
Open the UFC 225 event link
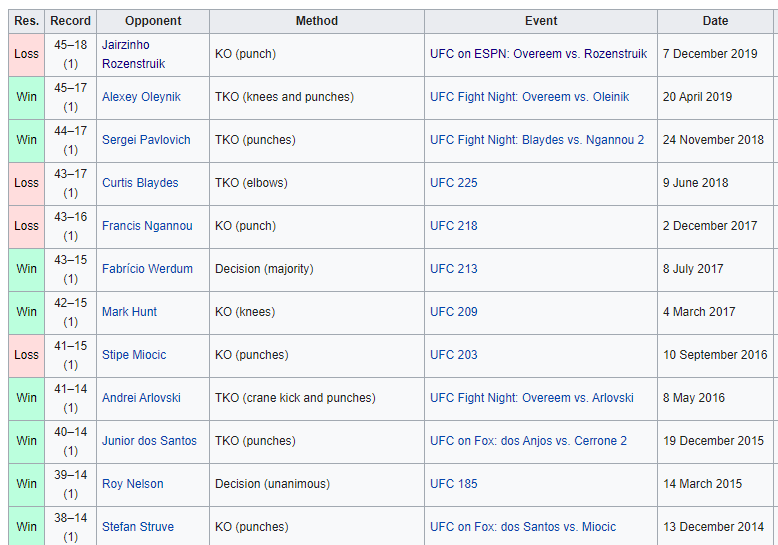pos(454,183)
